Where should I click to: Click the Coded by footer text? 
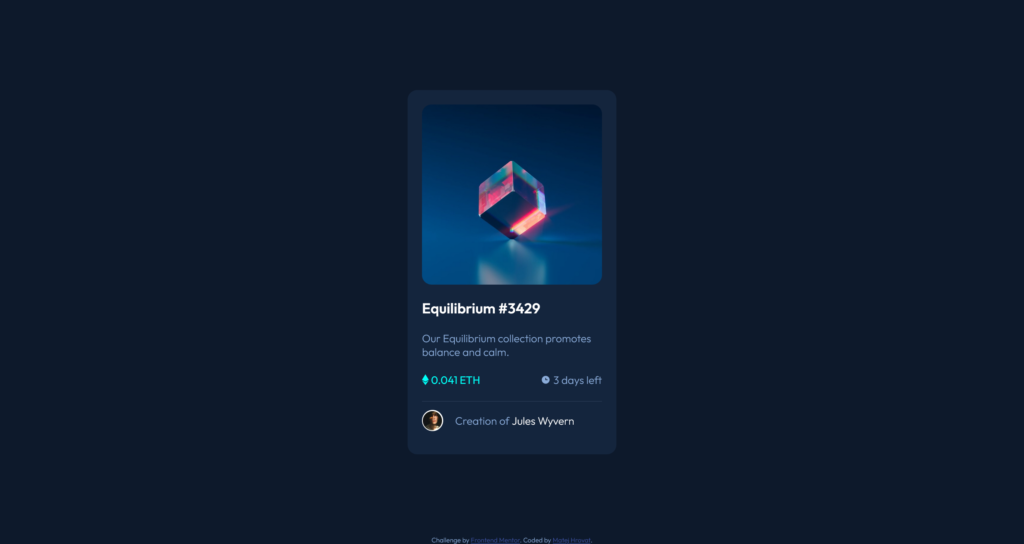tap(537, 540)
